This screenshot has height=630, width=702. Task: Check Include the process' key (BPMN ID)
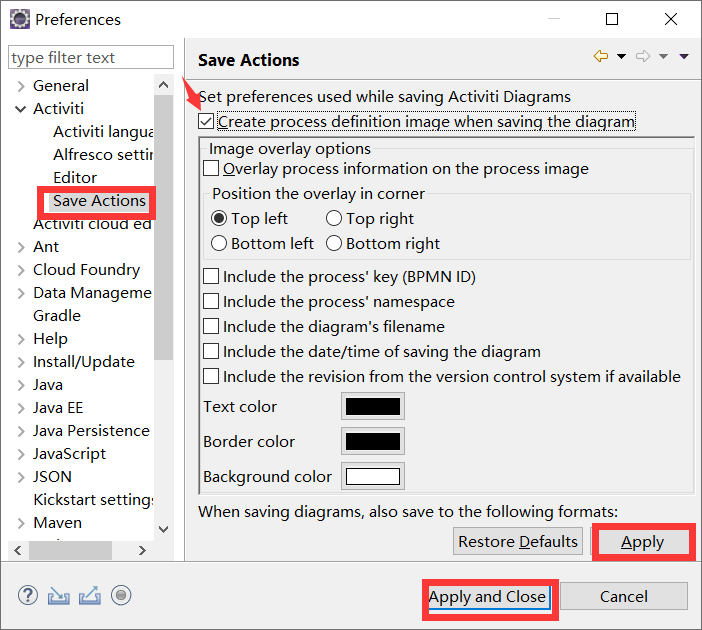[x=211, y=277]
